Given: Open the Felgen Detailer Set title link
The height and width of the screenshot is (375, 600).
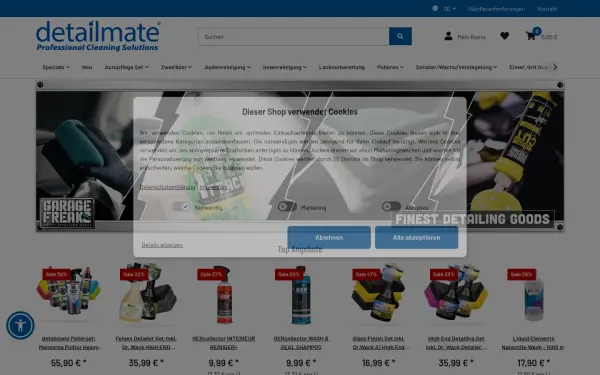Looking at the screenshot, I should (146, 343).
